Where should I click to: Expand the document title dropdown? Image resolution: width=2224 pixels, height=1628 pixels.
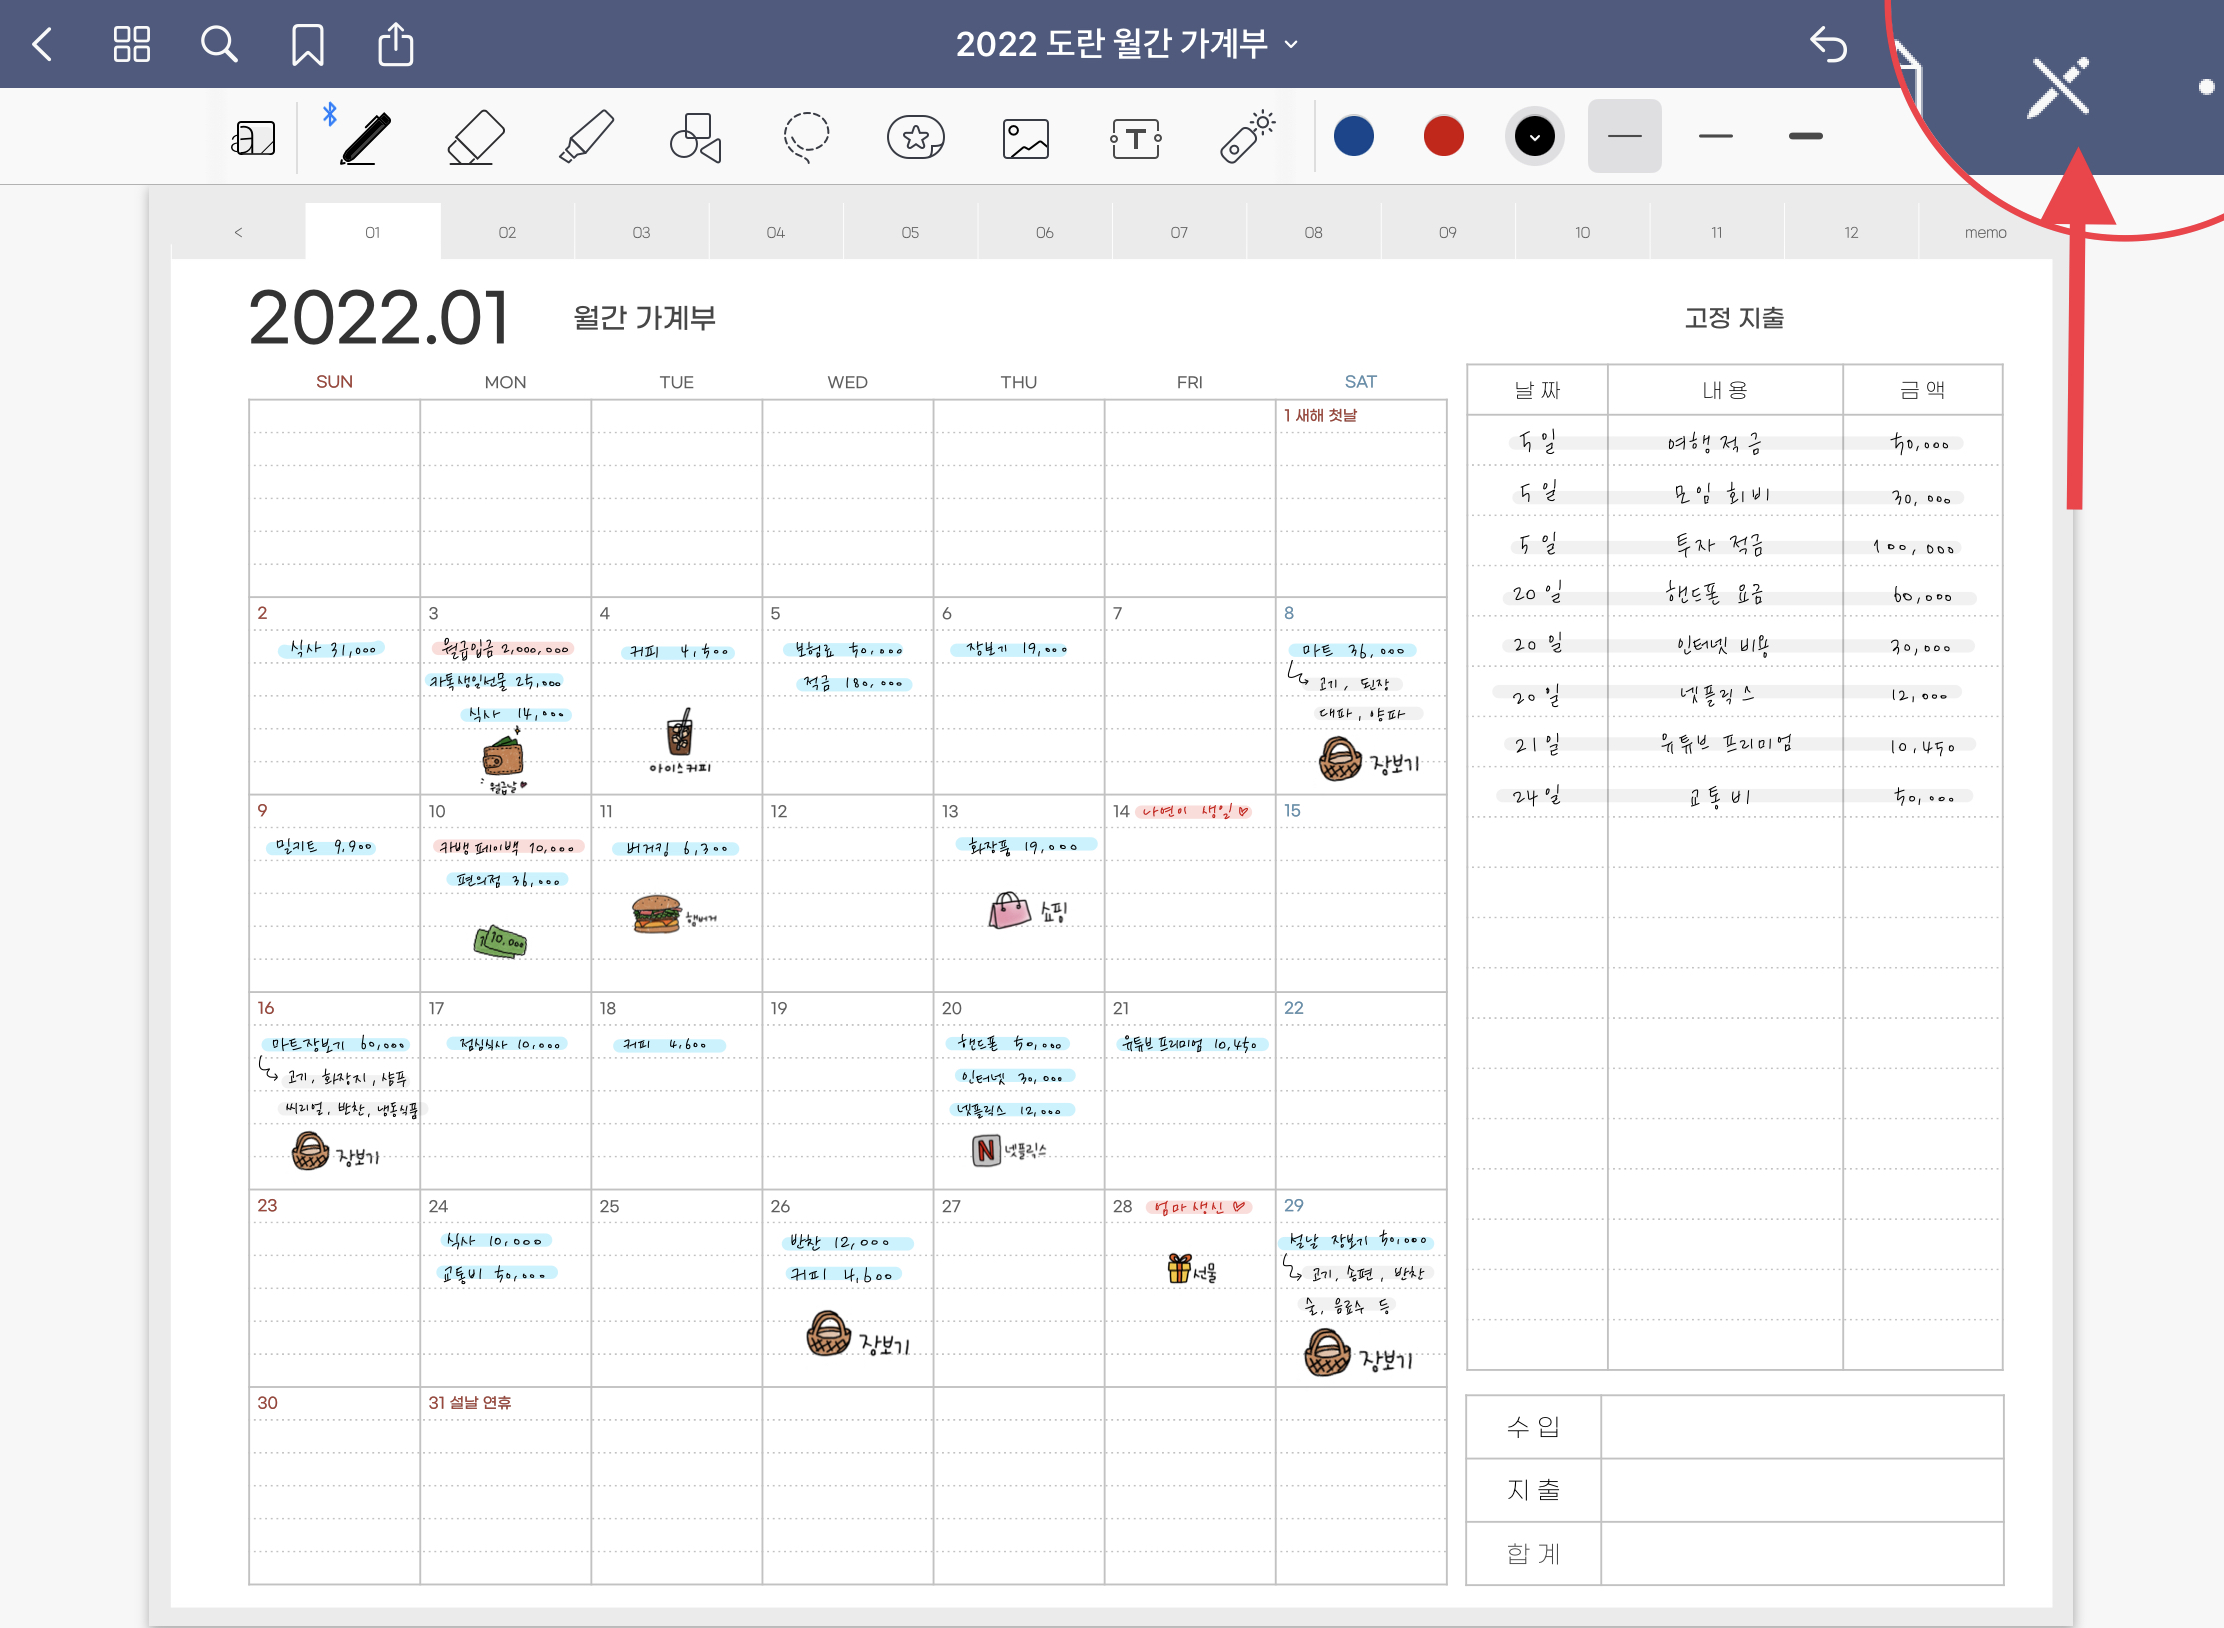(1292, 44)
